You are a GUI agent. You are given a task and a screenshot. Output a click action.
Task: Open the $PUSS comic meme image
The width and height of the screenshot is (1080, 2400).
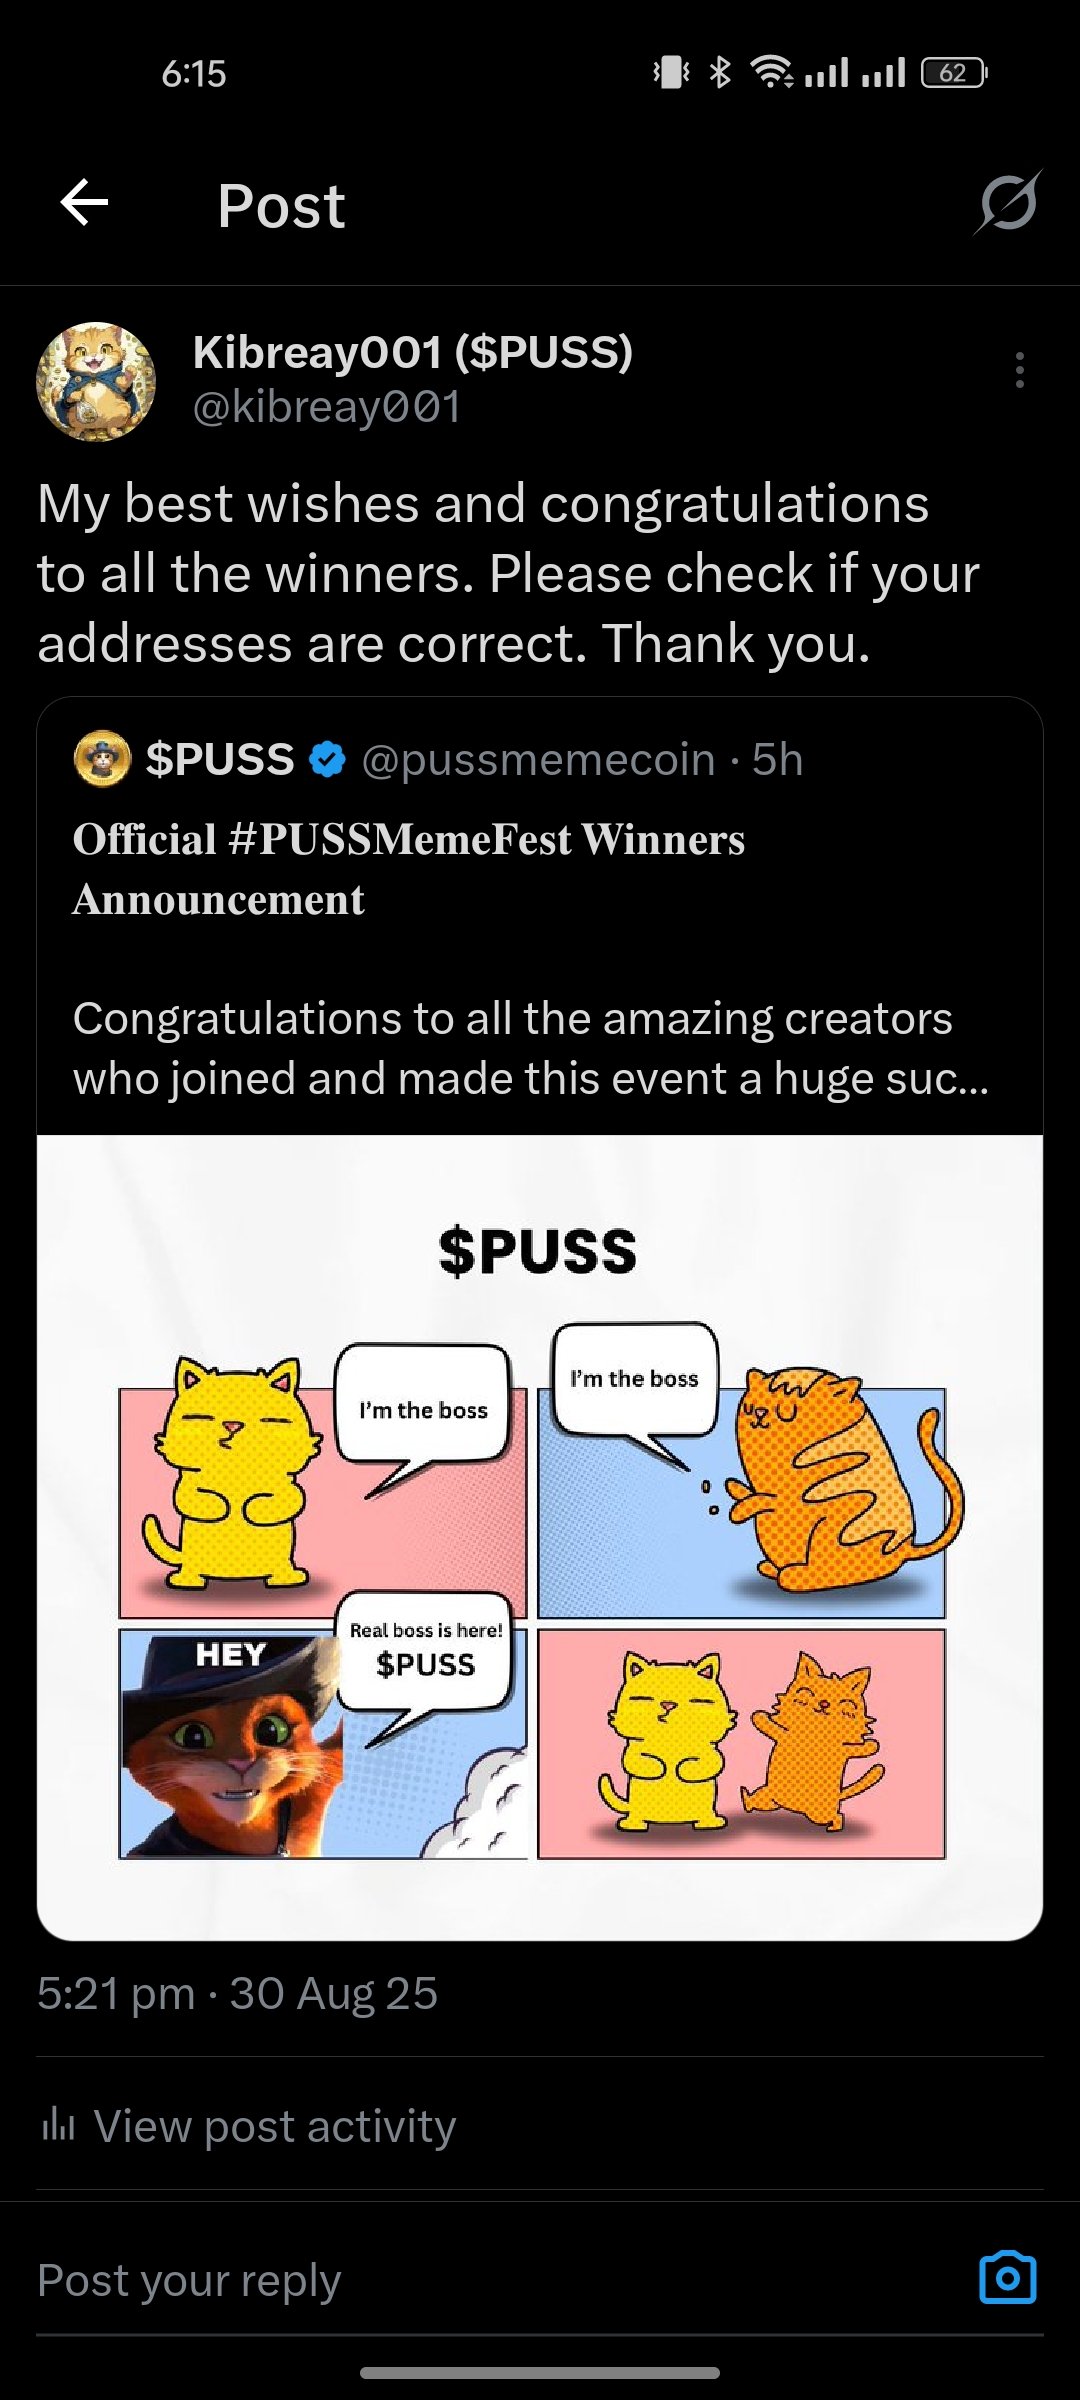click(540, 1536)
